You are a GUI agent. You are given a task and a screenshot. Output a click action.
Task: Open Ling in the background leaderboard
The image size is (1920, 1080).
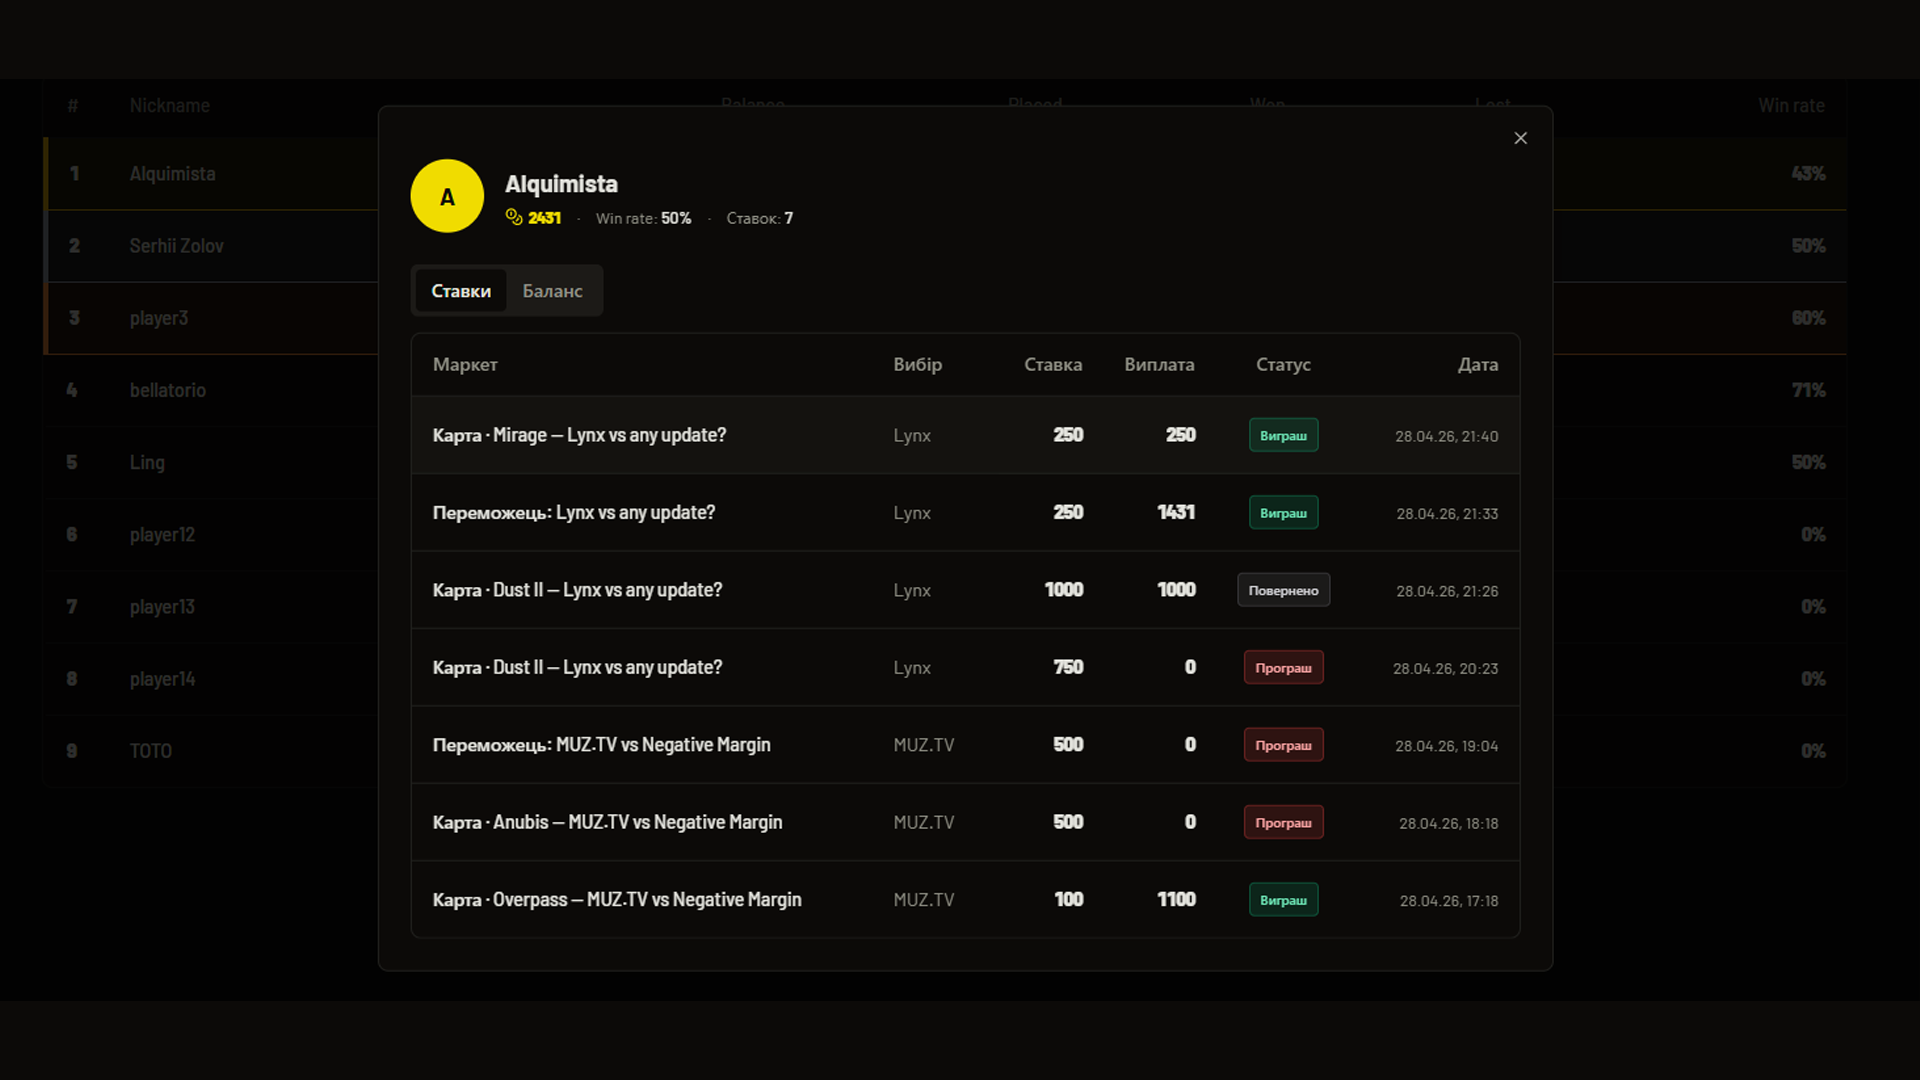click(147, 462)
